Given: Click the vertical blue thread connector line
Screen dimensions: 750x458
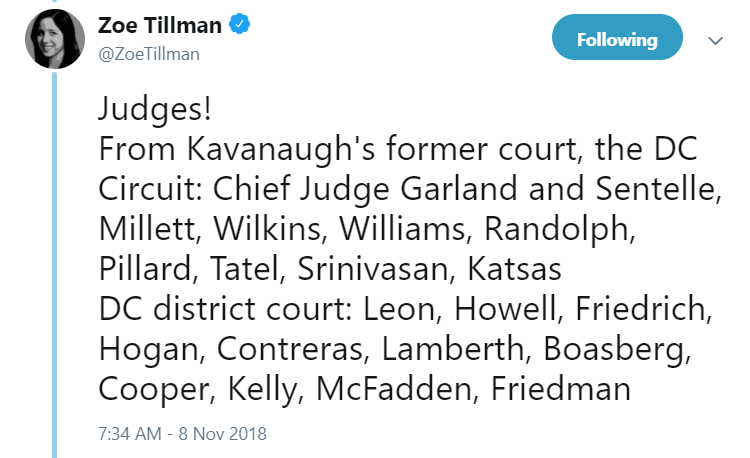Looking at the screenshot, I should tap(55, 264).
